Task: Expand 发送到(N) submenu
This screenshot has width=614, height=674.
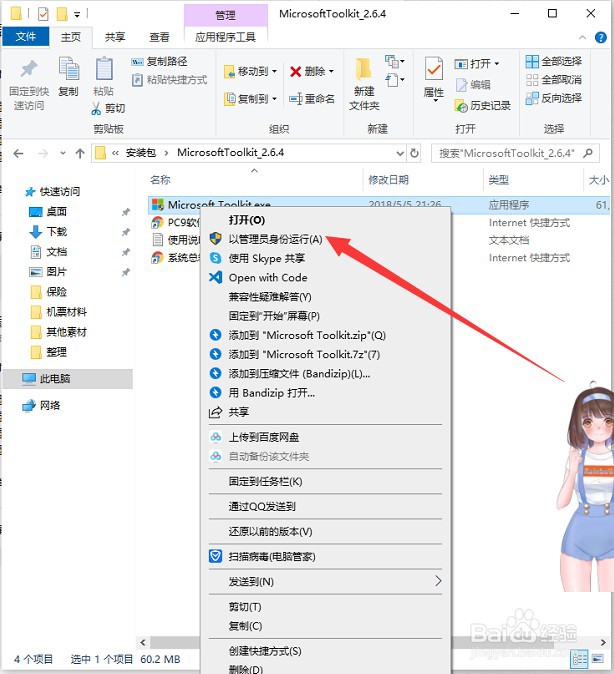Action: 325,582
